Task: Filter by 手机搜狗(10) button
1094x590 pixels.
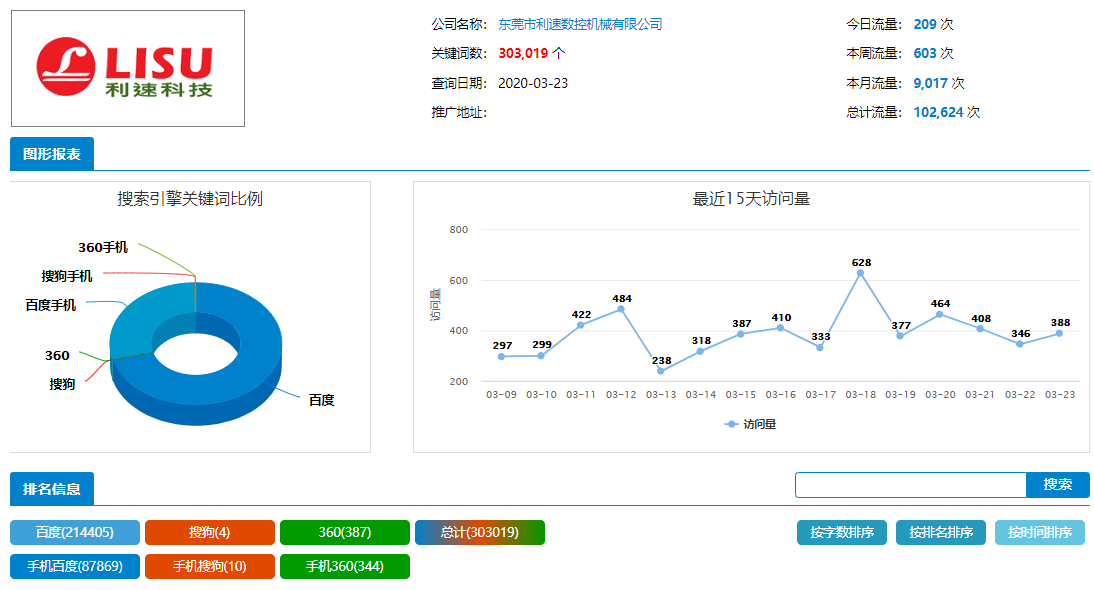Action: pyautogui.click(x=209, y=566)
